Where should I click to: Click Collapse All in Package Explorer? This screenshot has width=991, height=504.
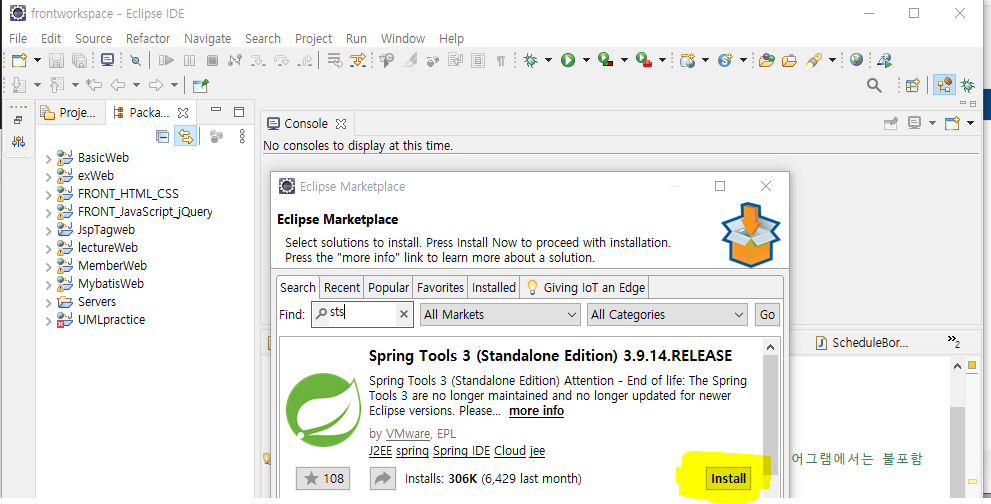click(162, 136)
